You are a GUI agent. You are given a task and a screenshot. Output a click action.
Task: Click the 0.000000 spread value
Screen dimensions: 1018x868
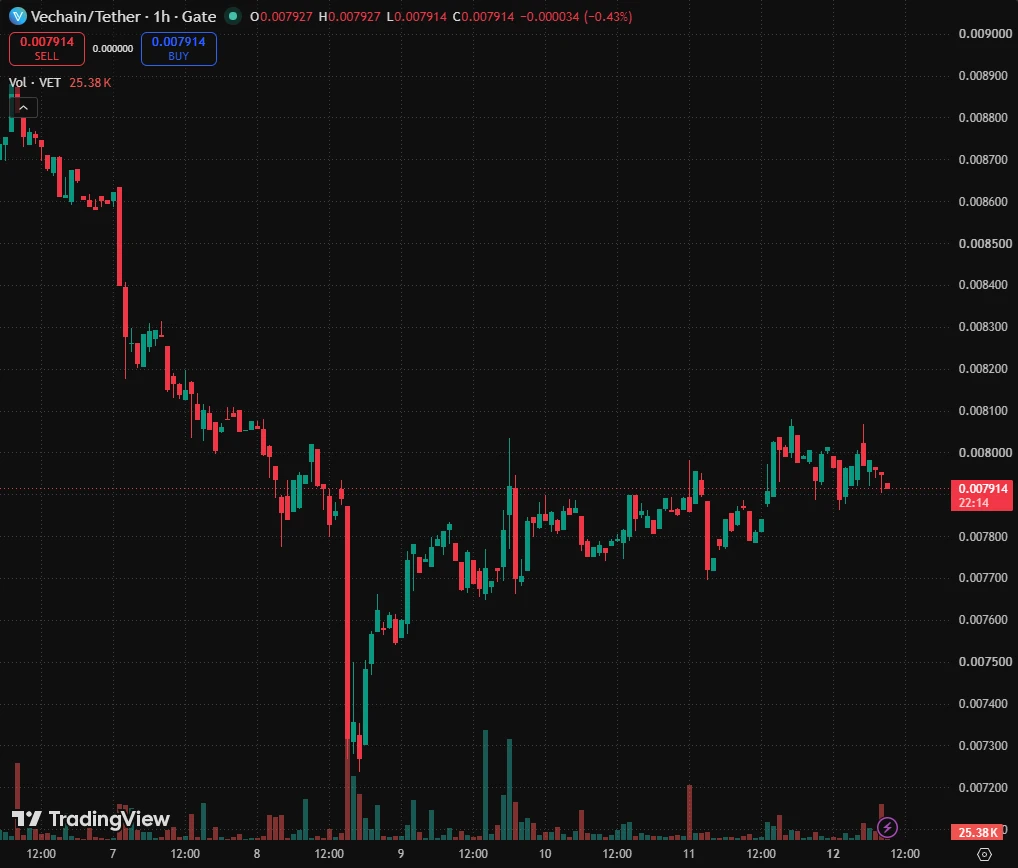112,49
